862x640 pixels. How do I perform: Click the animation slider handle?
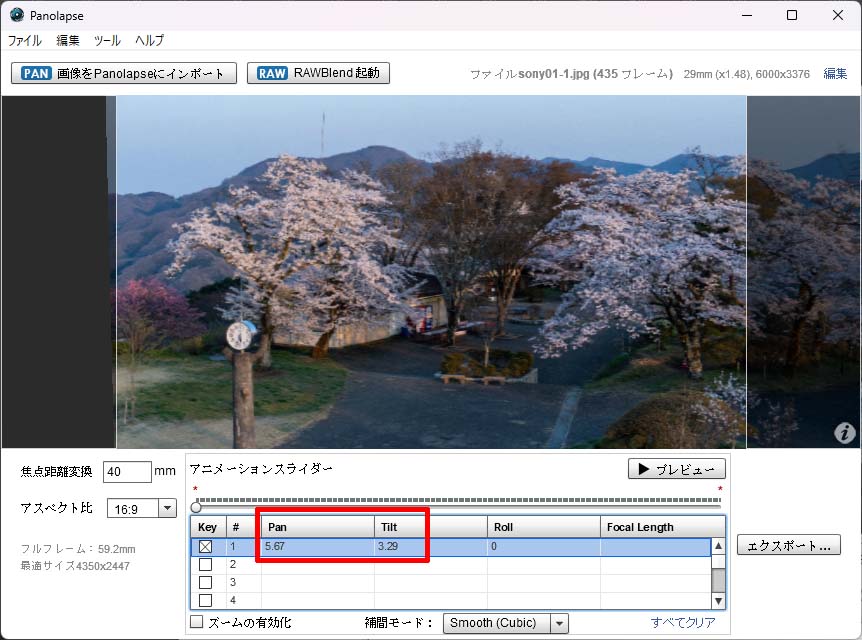pos(196,507)
